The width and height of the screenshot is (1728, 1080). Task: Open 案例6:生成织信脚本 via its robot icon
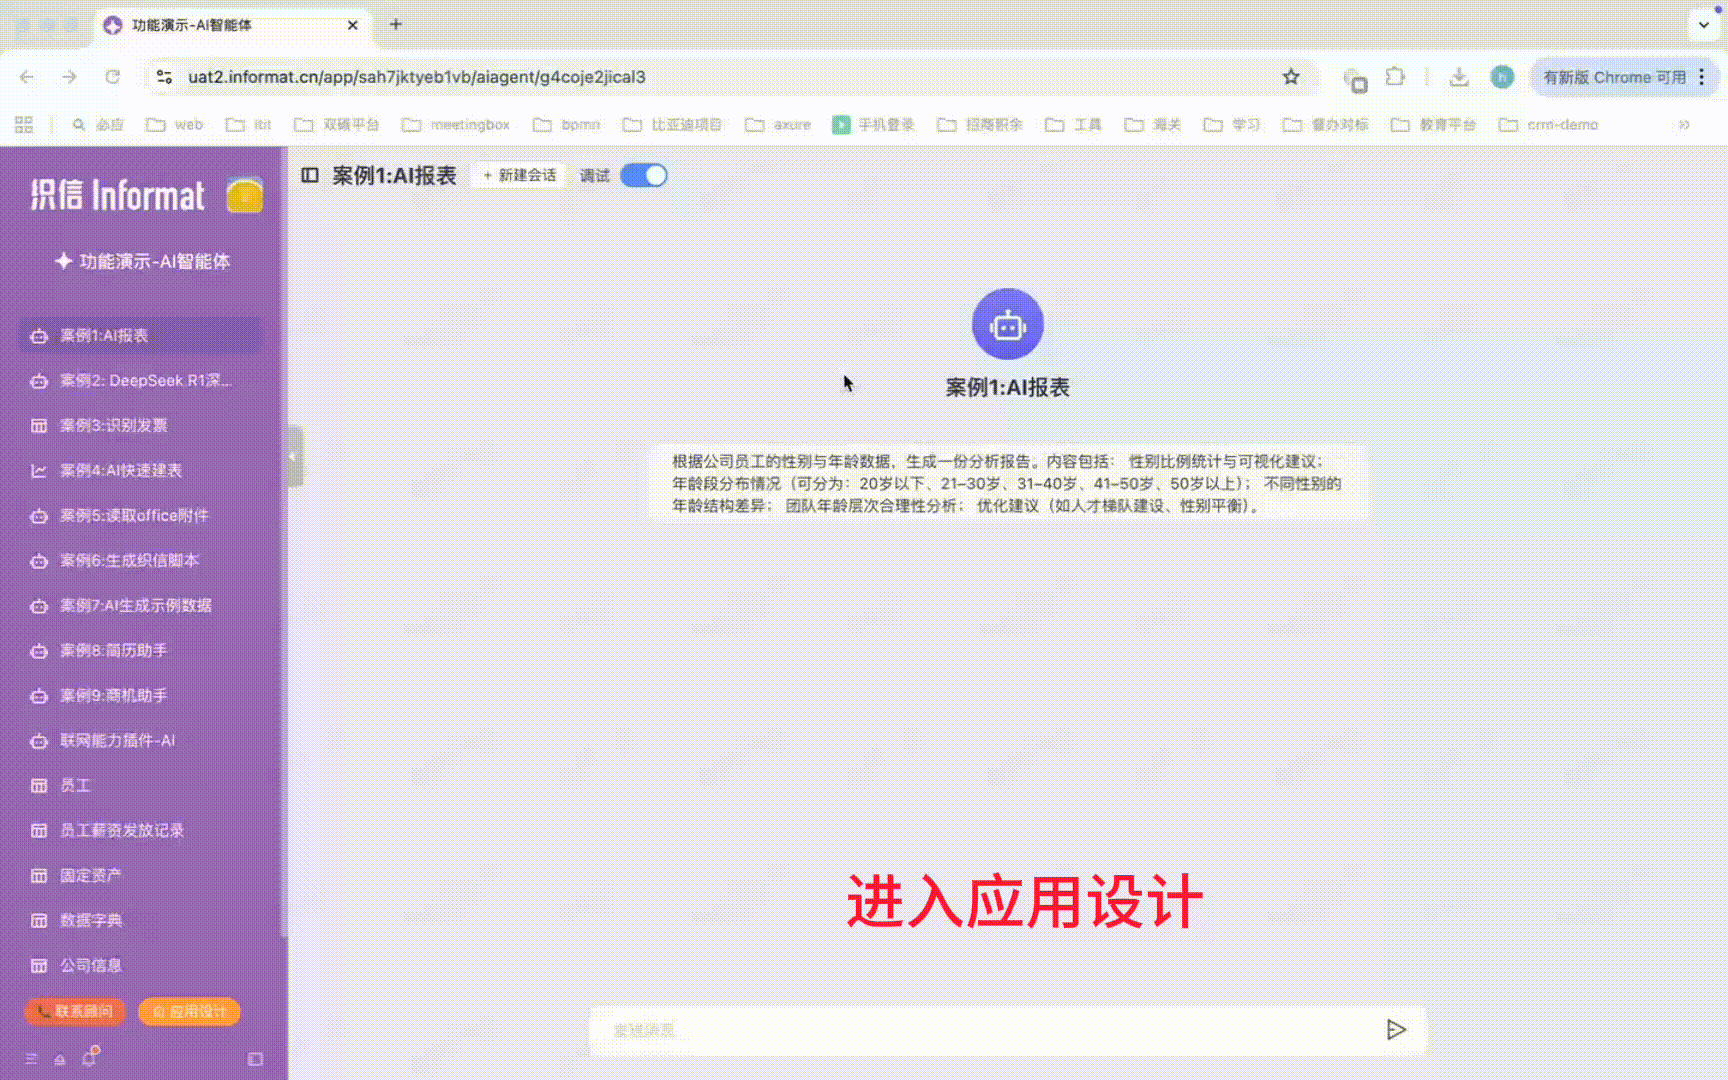tap(37, 561)
